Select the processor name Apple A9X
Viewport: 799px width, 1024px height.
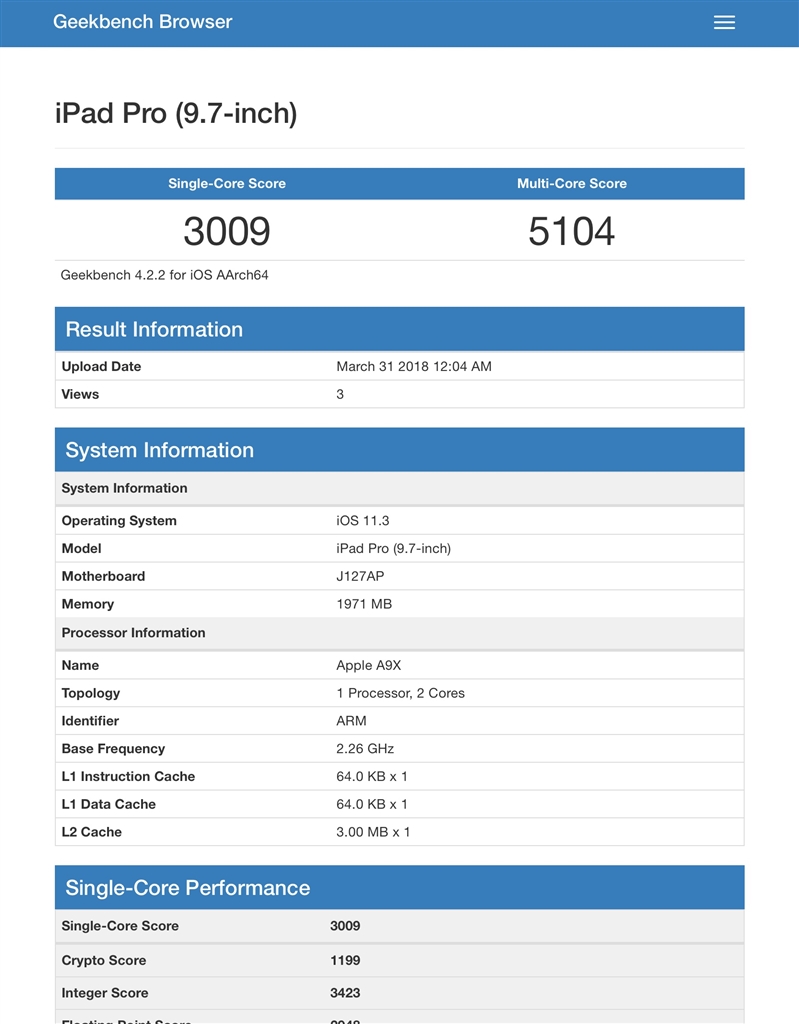click(368, 665)
